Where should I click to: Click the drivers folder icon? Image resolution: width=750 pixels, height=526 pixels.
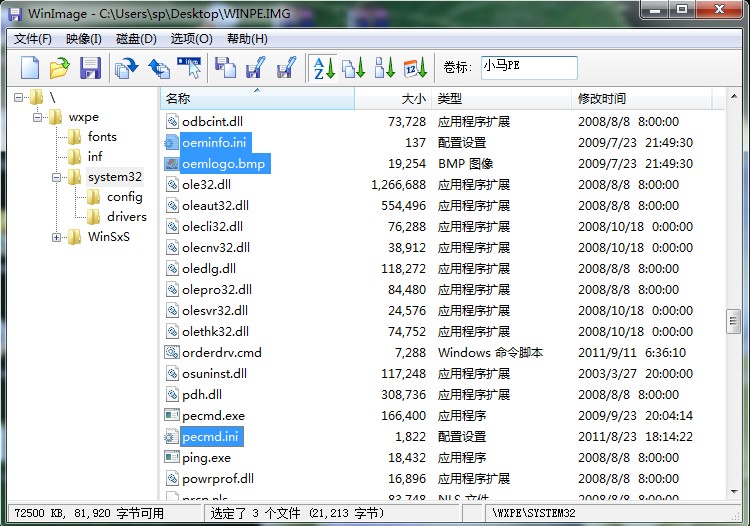(x=93, y=217)
